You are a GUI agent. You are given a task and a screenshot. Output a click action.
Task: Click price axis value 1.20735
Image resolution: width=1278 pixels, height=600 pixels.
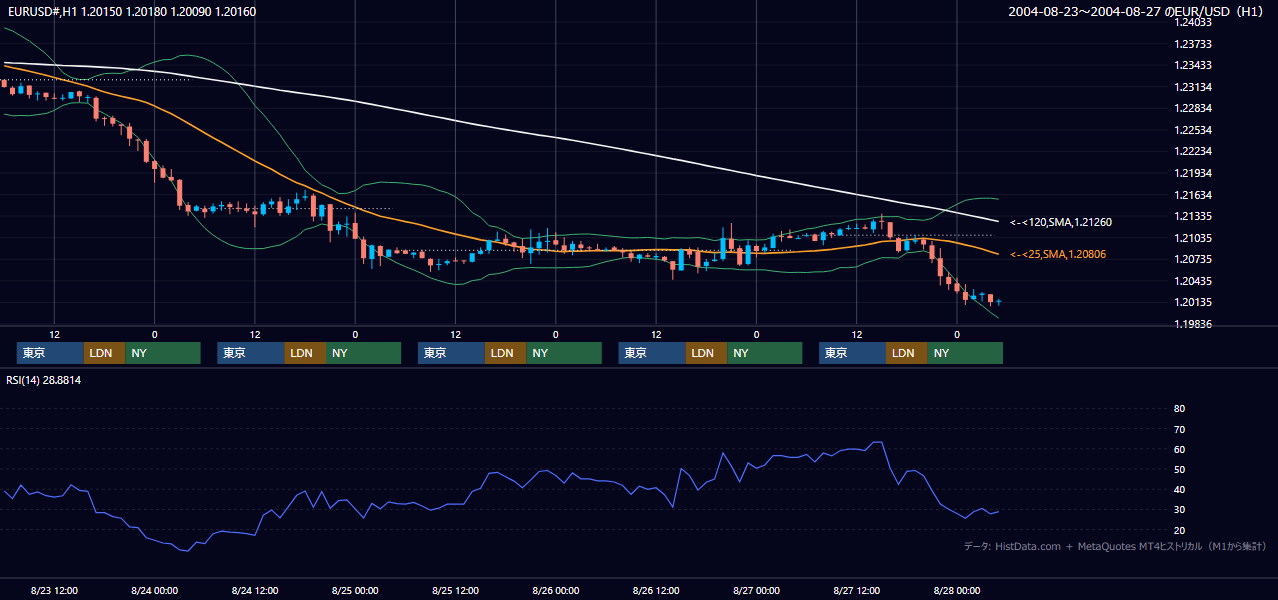tap(1192, 259)
